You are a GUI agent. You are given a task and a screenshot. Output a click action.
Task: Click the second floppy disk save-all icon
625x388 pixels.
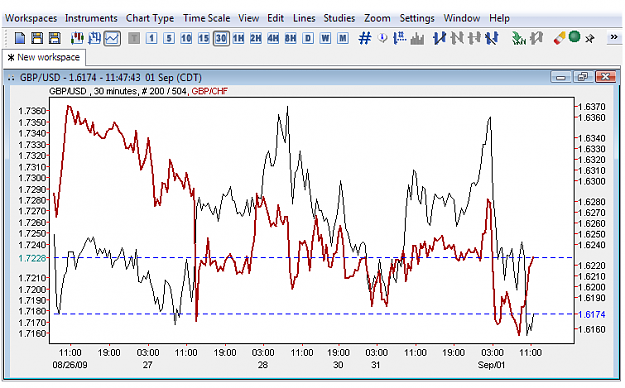pos(54,38)
